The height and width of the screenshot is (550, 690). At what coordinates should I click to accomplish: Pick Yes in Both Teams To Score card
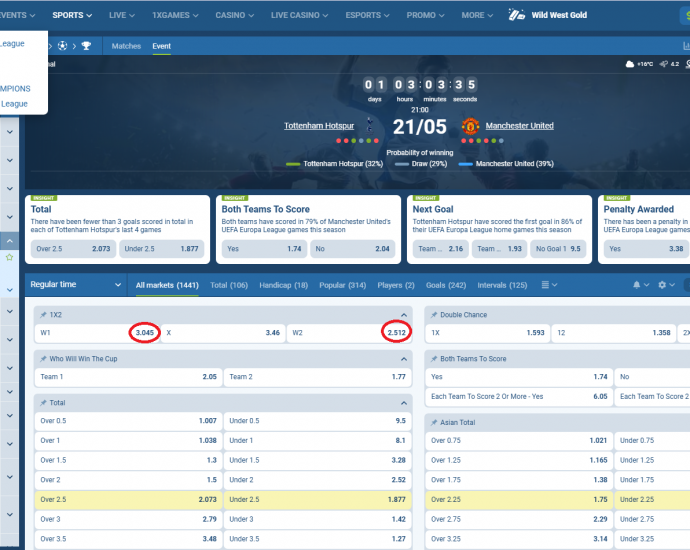tap(264, 249)
